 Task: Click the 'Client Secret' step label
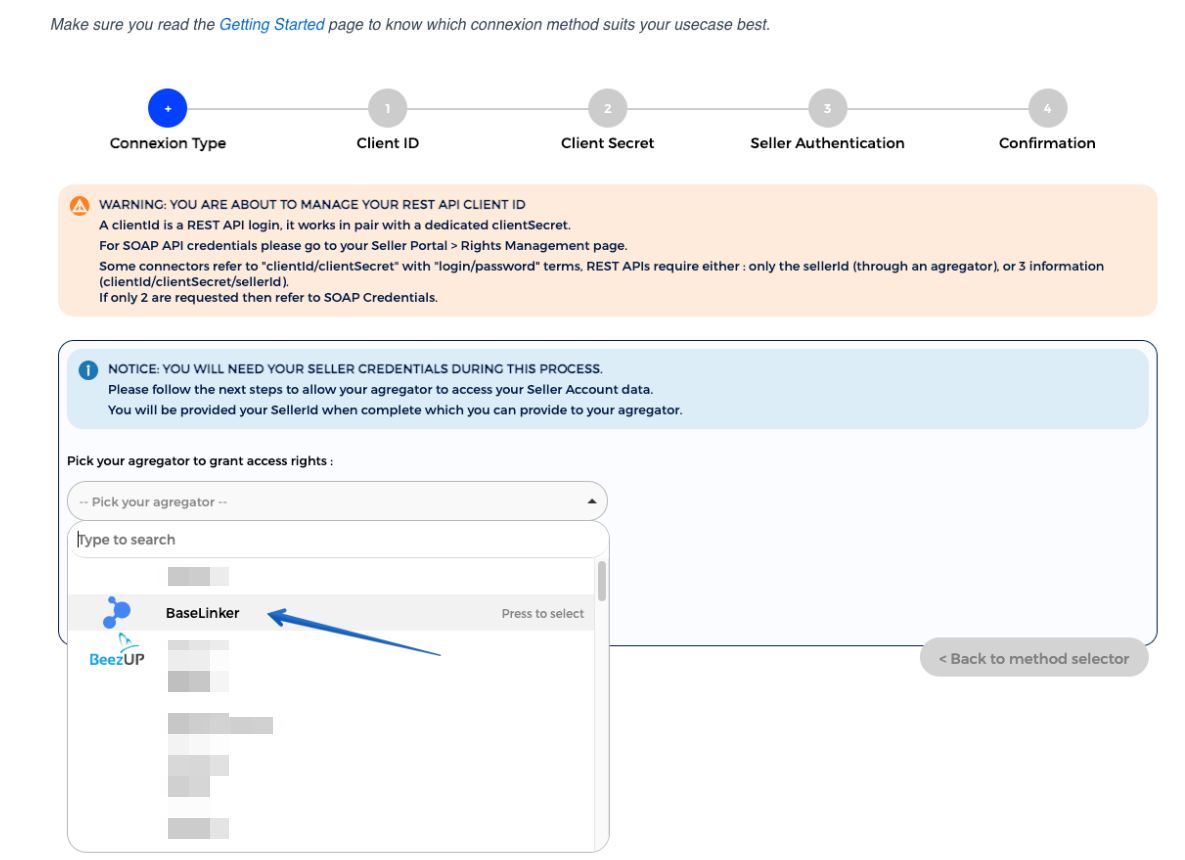pos(607,143)
